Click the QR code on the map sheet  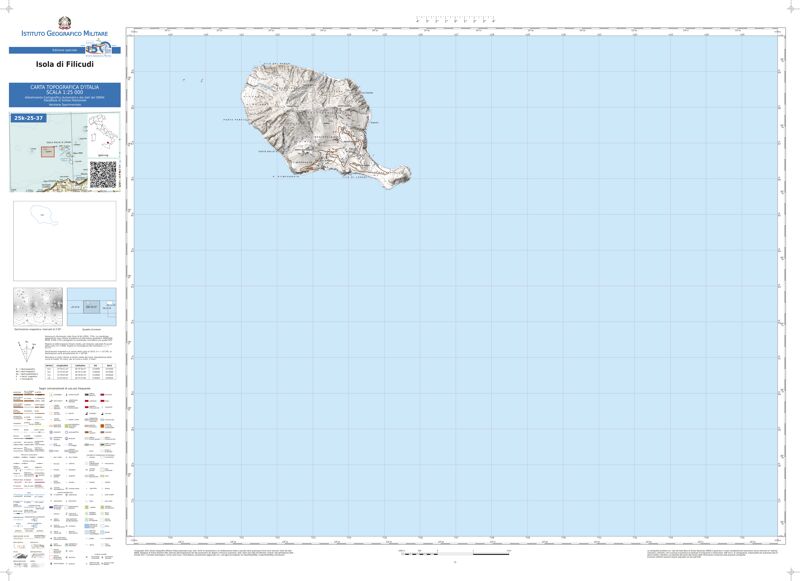pos(103,174)
